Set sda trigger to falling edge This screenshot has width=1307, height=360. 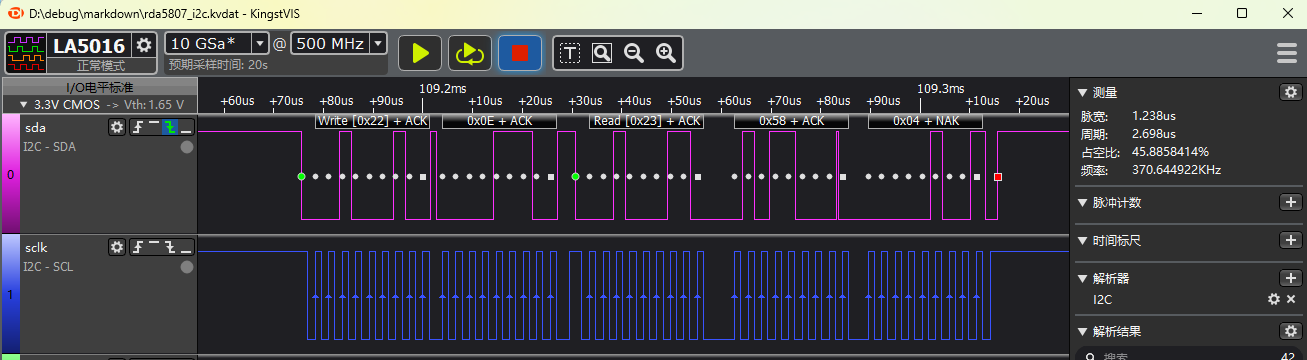170,127
